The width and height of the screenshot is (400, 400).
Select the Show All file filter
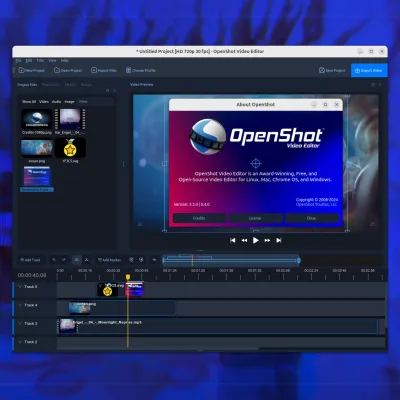coord(29,101)
